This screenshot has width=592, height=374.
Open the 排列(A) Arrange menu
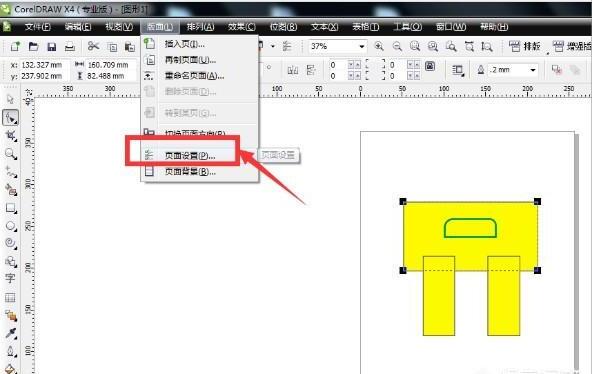click(200, 27)
